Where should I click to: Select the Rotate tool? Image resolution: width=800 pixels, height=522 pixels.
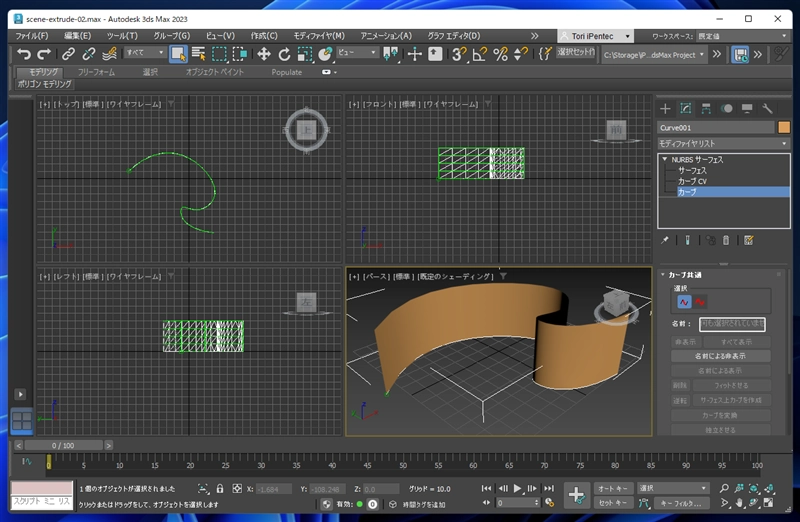[x=284, y=54]
